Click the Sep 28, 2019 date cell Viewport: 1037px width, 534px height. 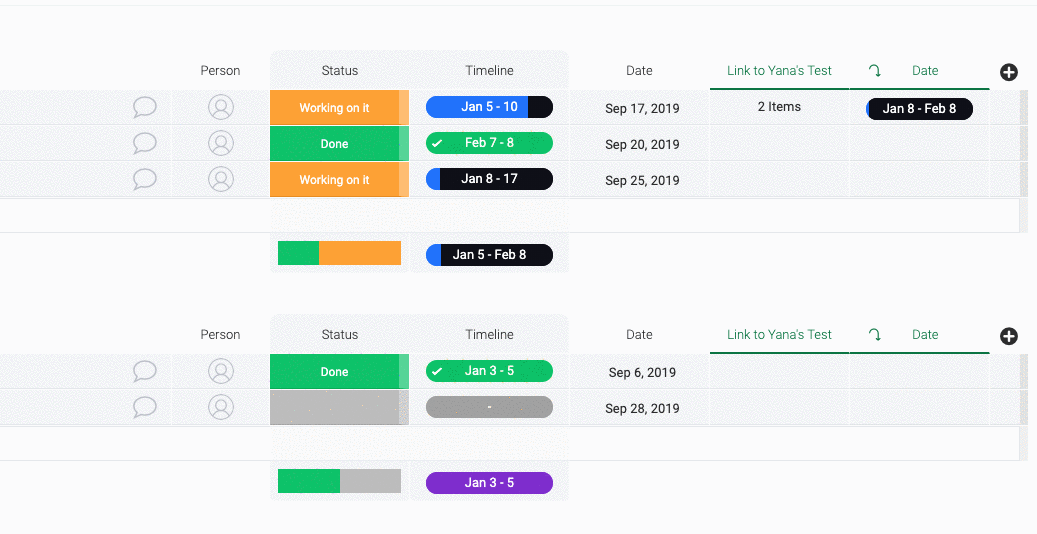[642, 408]
